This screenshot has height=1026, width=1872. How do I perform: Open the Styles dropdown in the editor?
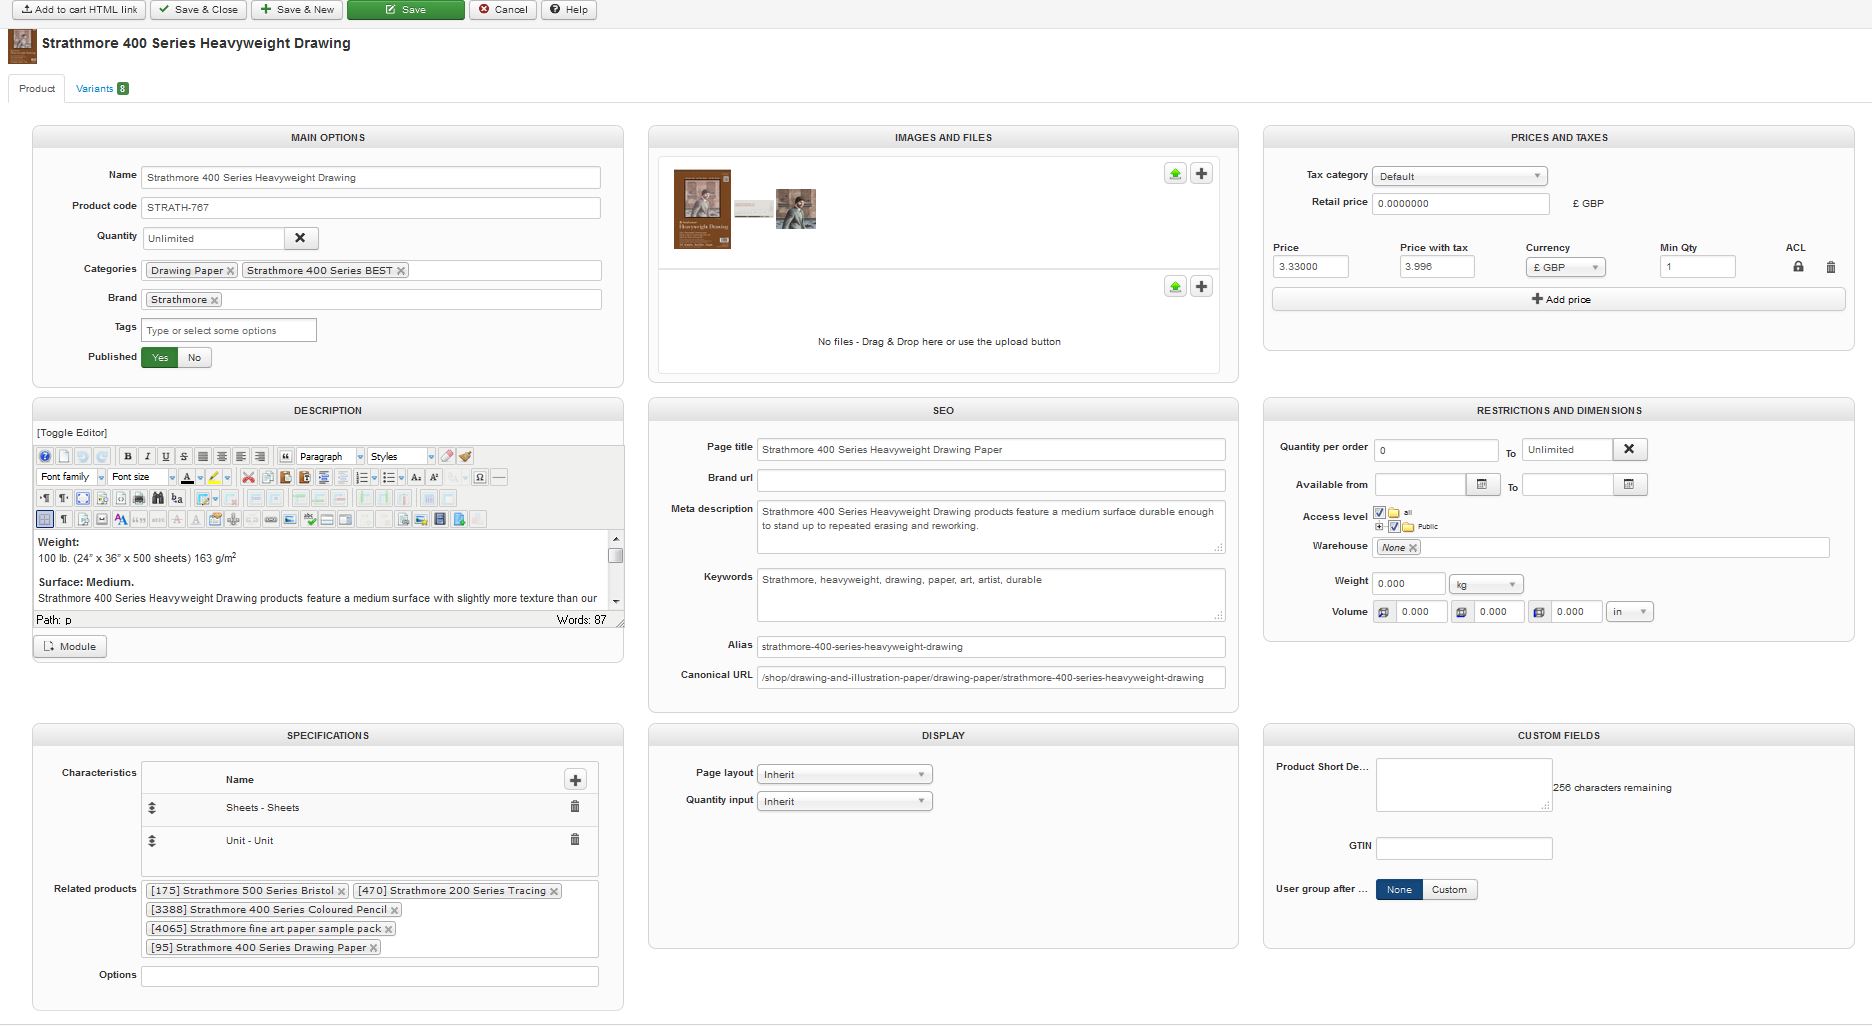[402, 456]
